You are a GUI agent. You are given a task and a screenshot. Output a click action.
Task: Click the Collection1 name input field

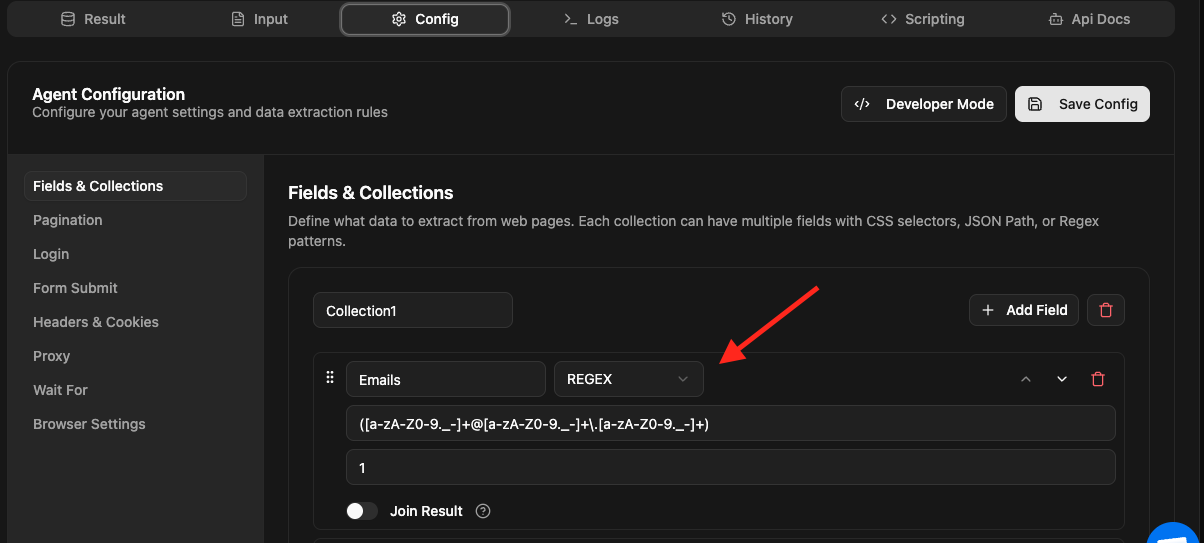(x=412, y=310)
